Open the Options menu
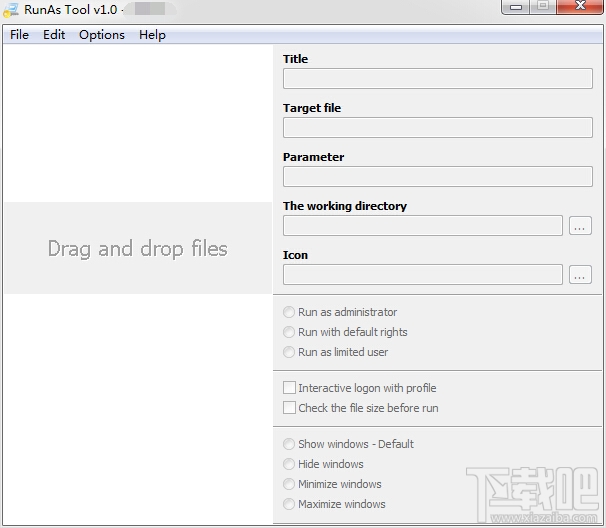 click(102, 35)
